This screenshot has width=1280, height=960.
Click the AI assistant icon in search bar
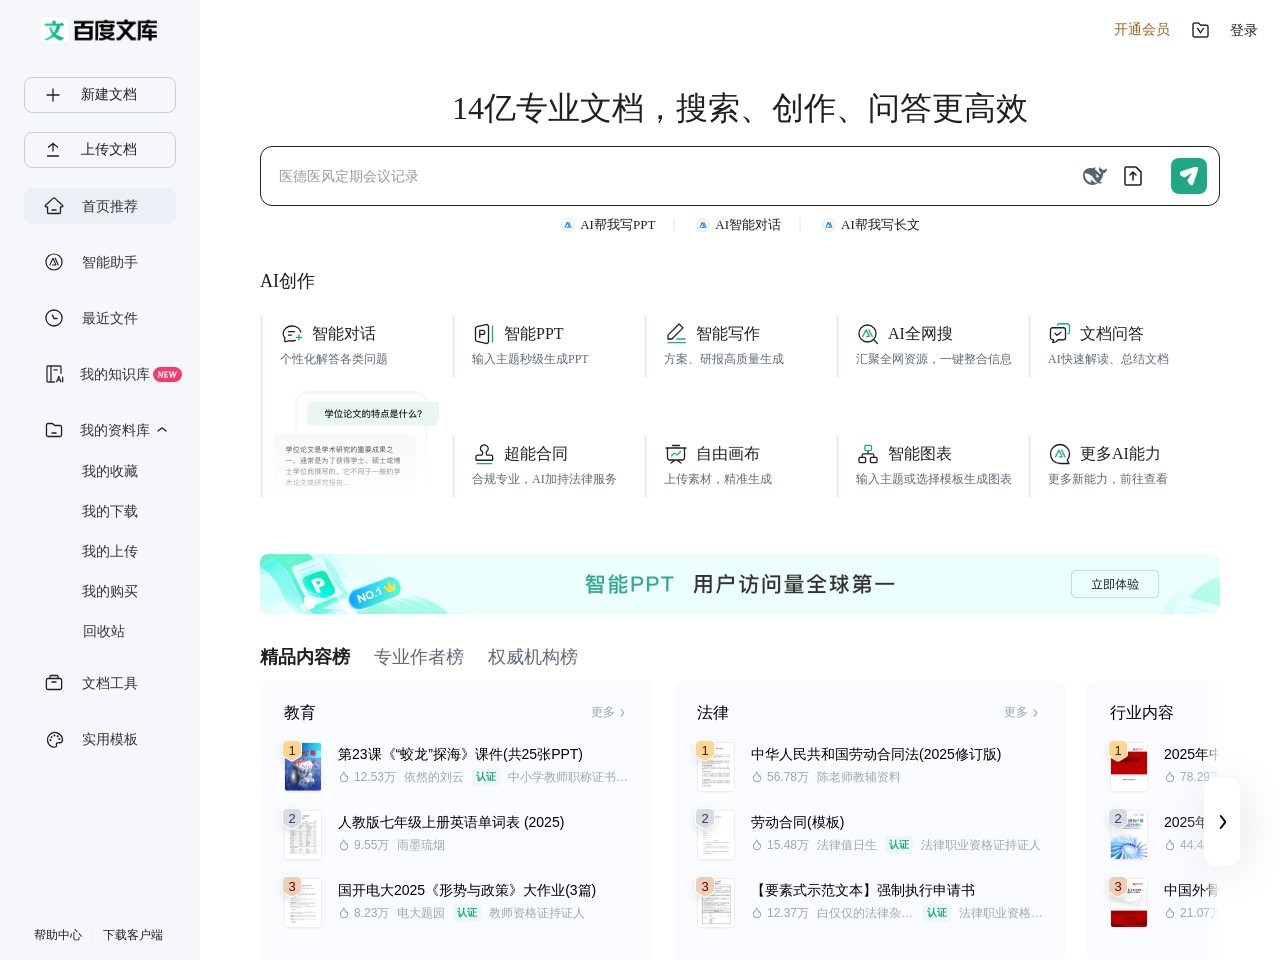[1094, 176]
